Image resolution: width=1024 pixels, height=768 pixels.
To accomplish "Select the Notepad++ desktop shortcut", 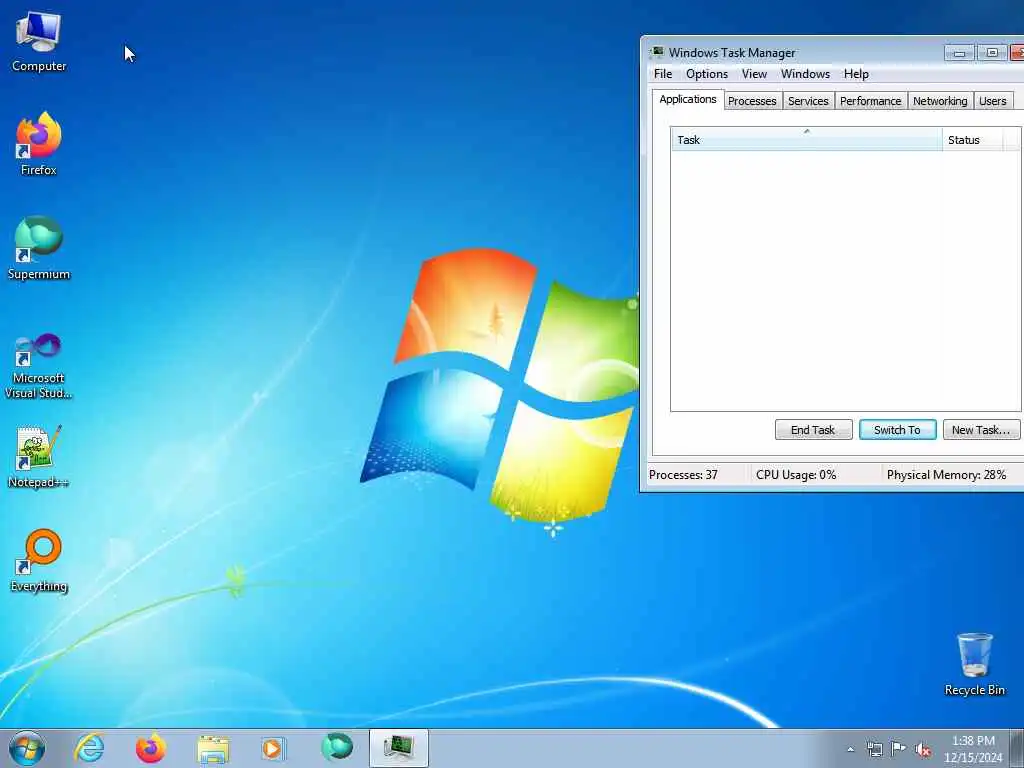I will (39, 456).
